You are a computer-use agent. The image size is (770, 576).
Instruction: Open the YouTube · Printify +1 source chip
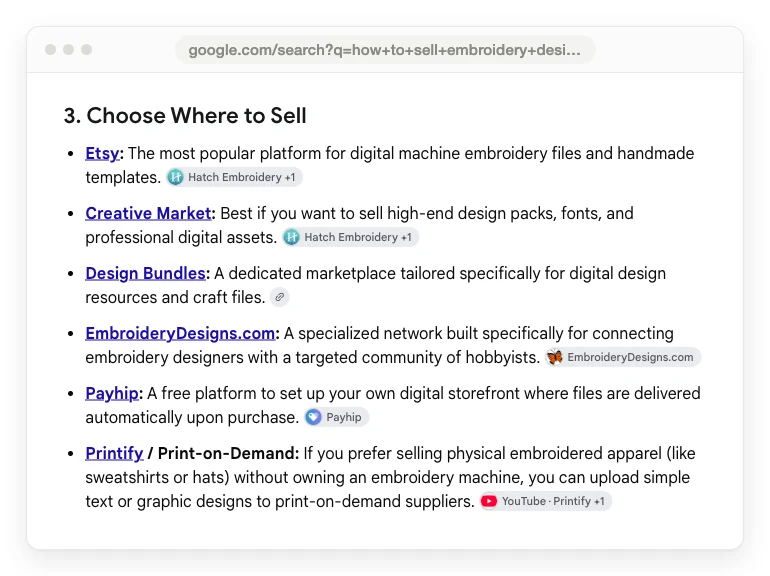coord(545,501)
